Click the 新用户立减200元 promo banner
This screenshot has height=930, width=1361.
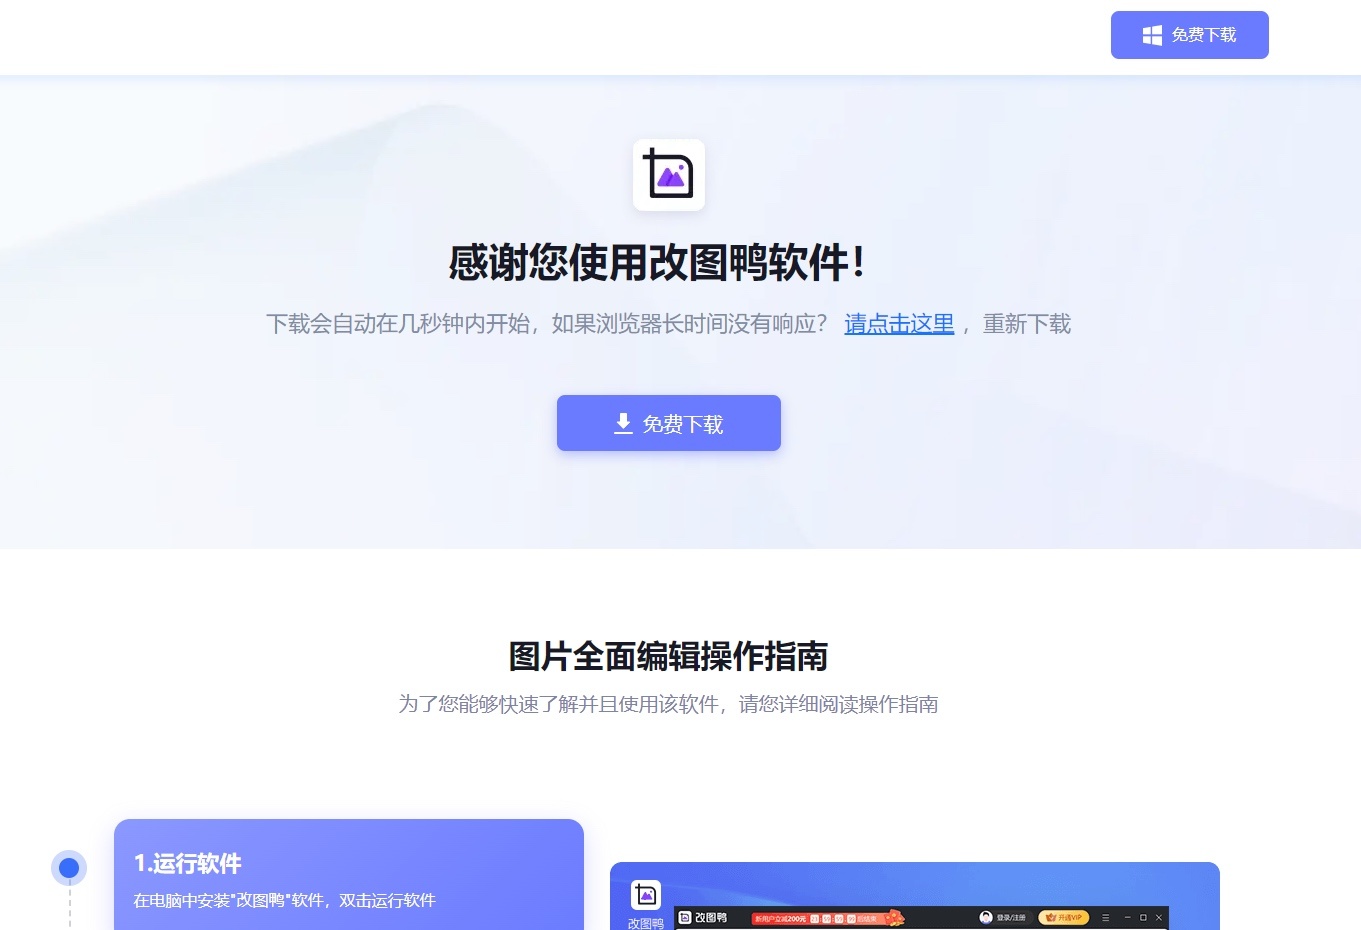(829, 917)
